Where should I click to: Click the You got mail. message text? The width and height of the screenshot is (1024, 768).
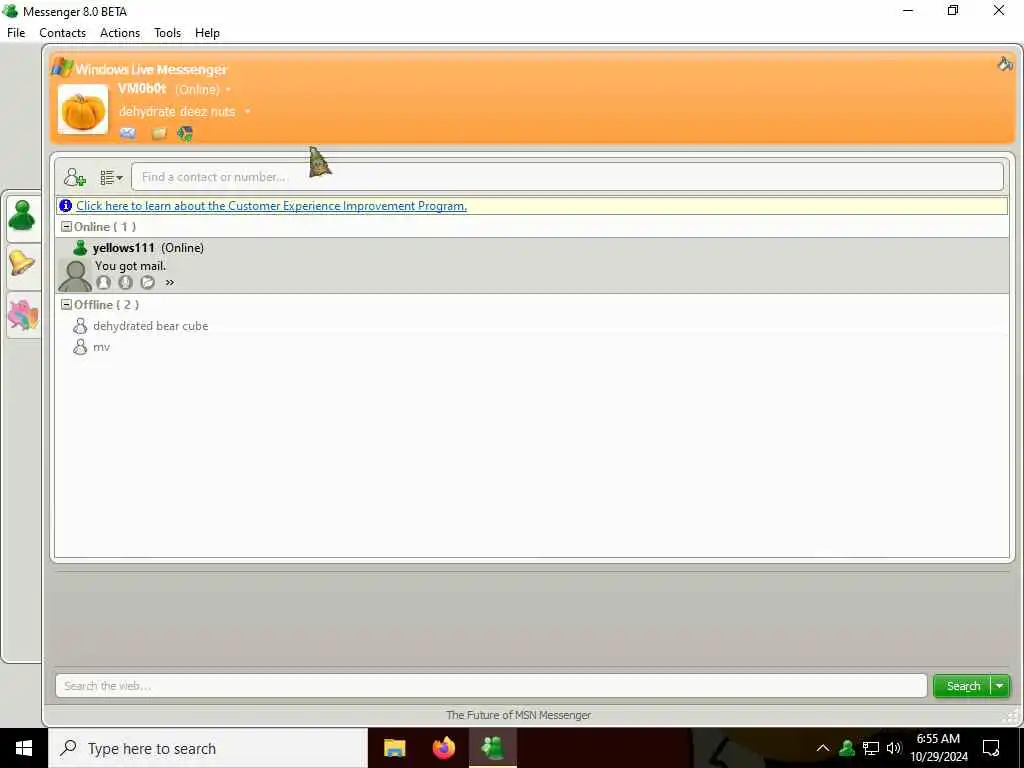131,266
